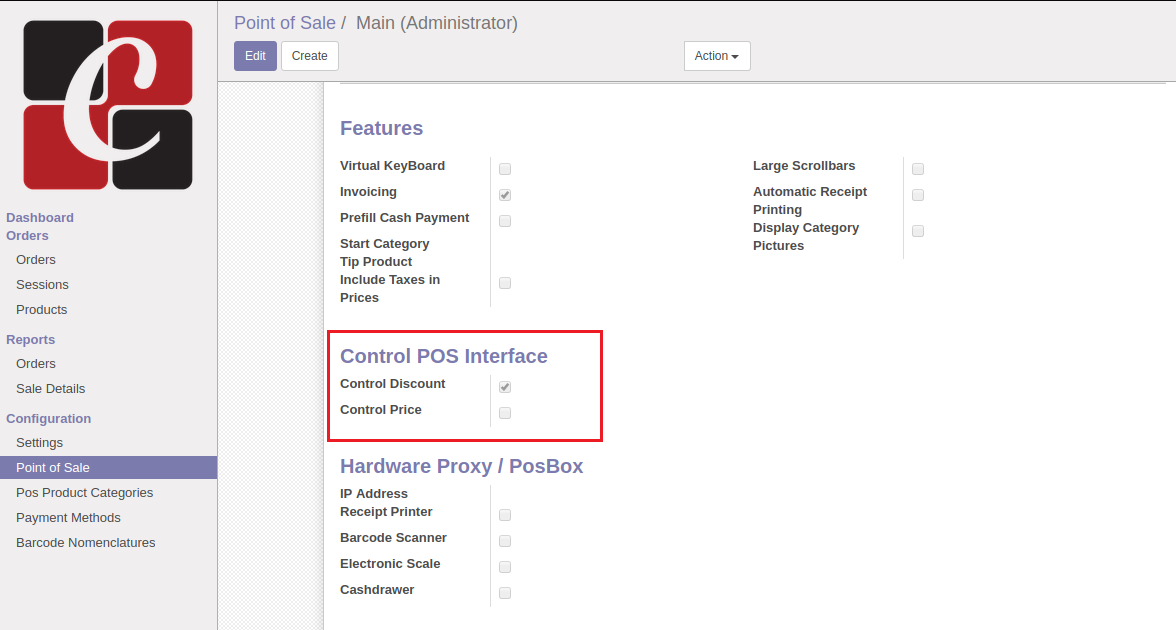Open Sessions in the sidebar
Image resolution: width=1176 pixels, height=630 pixels.
(42, 285)
